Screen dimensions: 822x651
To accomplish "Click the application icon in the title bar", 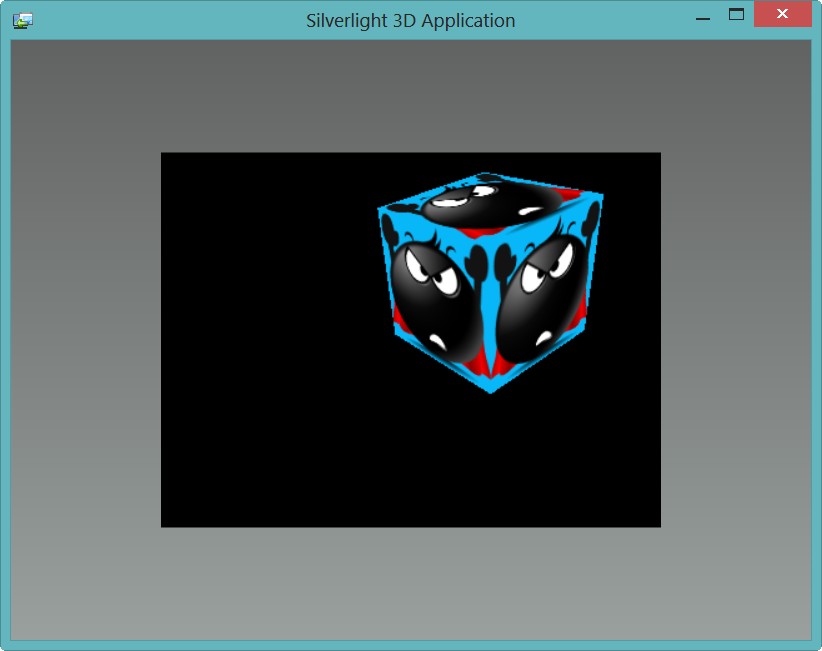I will tap(23, 21).
